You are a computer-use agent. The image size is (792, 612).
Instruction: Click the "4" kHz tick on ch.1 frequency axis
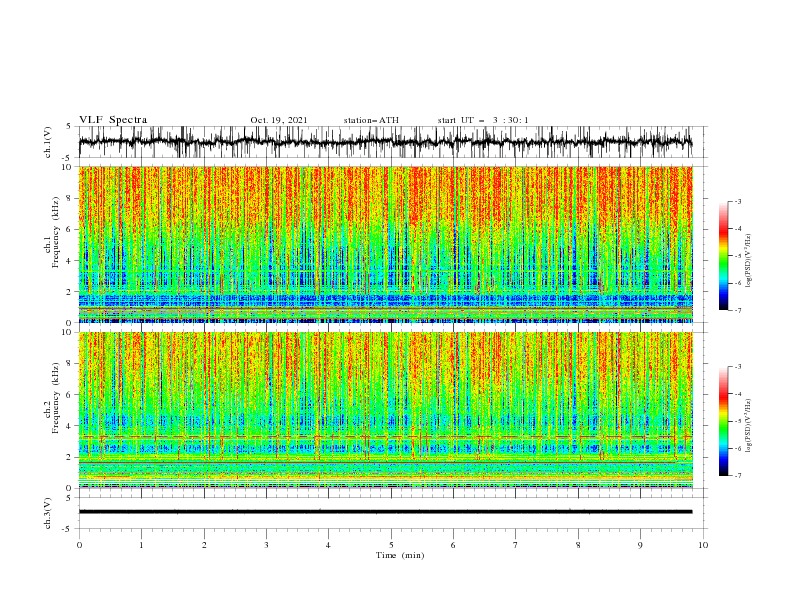tap(70, 261)
